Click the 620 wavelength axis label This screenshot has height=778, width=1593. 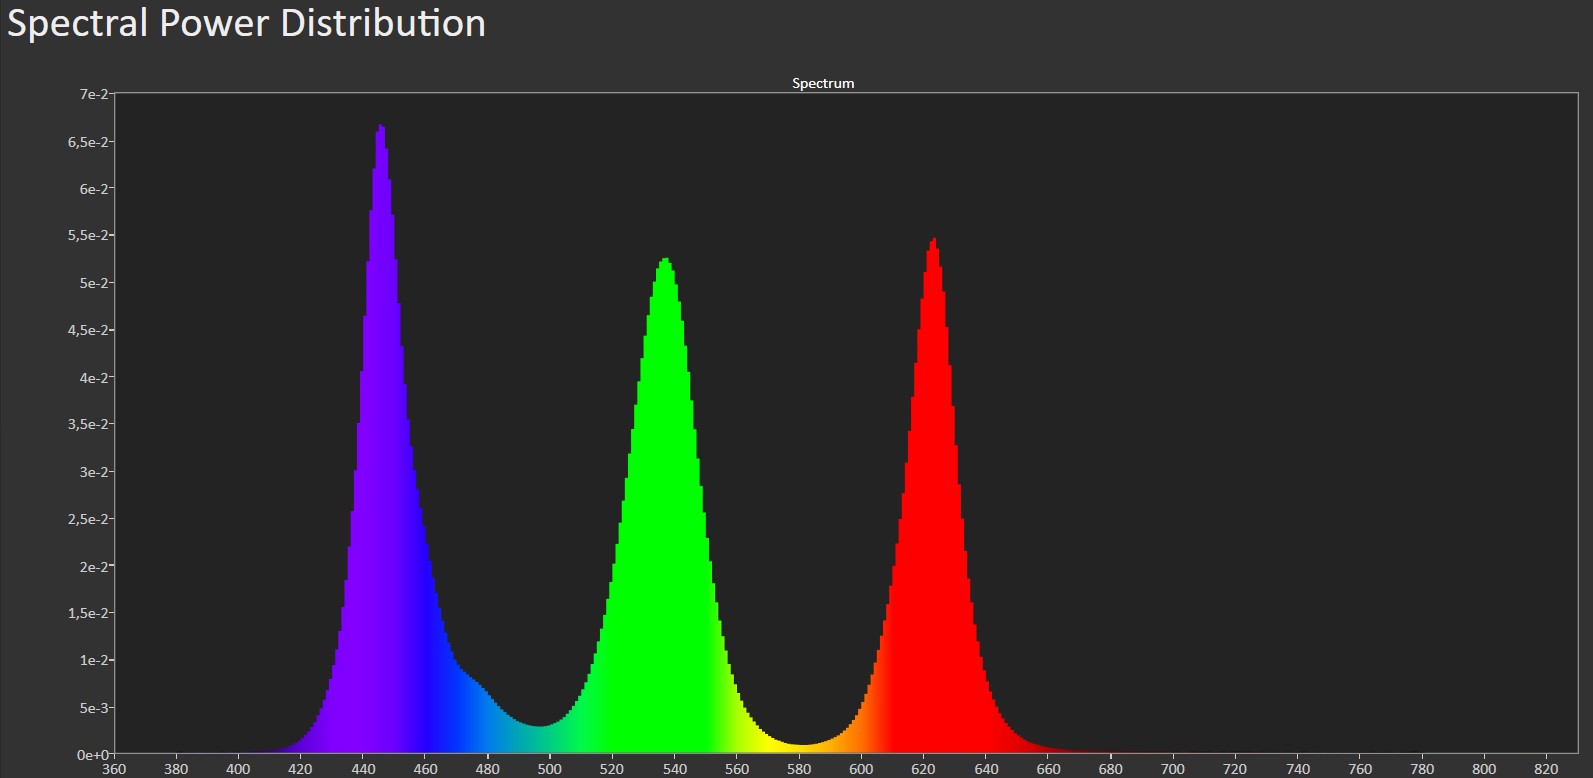tap(923, 769)
